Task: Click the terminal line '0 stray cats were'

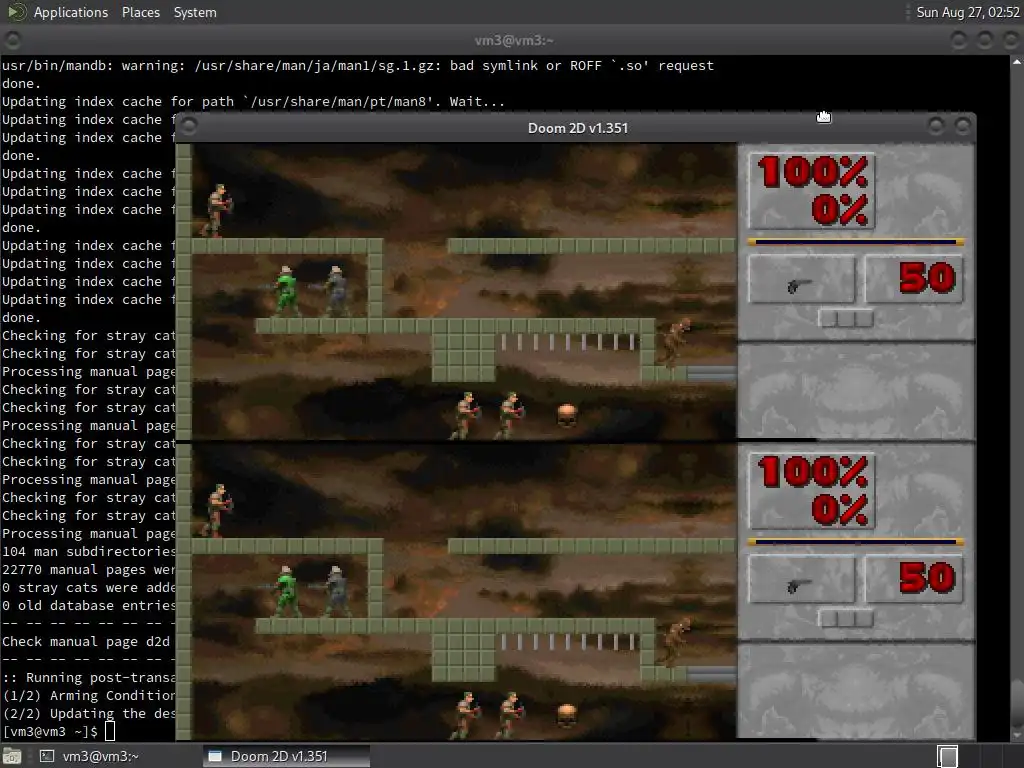Action: (x=89, y=587)
